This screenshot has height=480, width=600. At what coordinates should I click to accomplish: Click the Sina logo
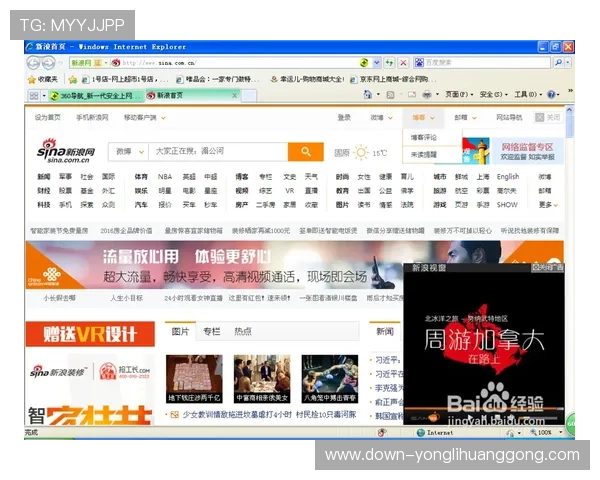(x=65, y=151)
